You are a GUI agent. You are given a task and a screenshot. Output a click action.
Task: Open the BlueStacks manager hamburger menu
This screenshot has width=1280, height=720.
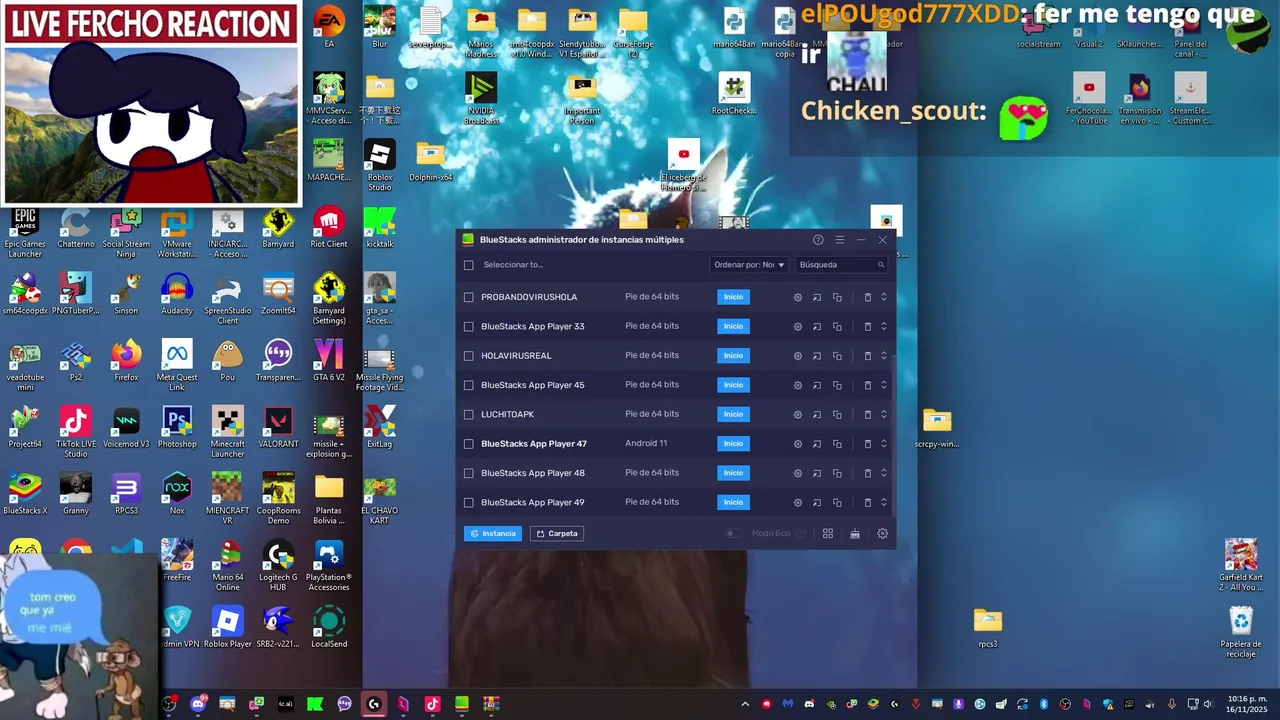[840, 240]
